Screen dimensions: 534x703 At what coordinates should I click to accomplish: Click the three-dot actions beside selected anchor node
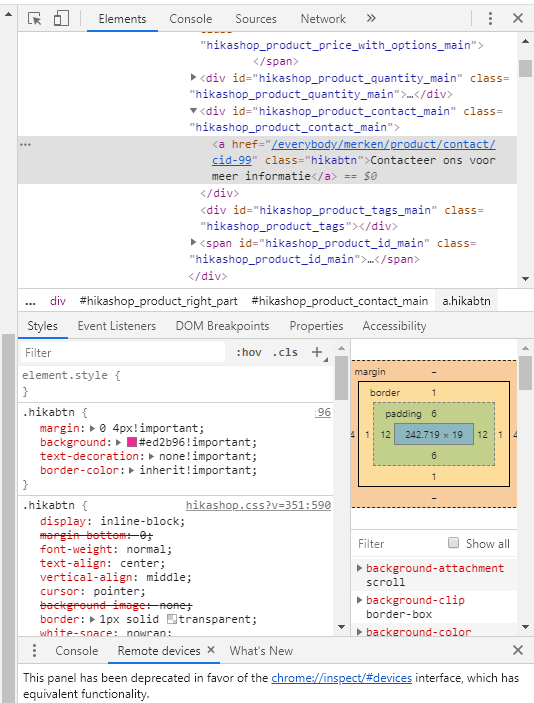click(x=26, y=144)
